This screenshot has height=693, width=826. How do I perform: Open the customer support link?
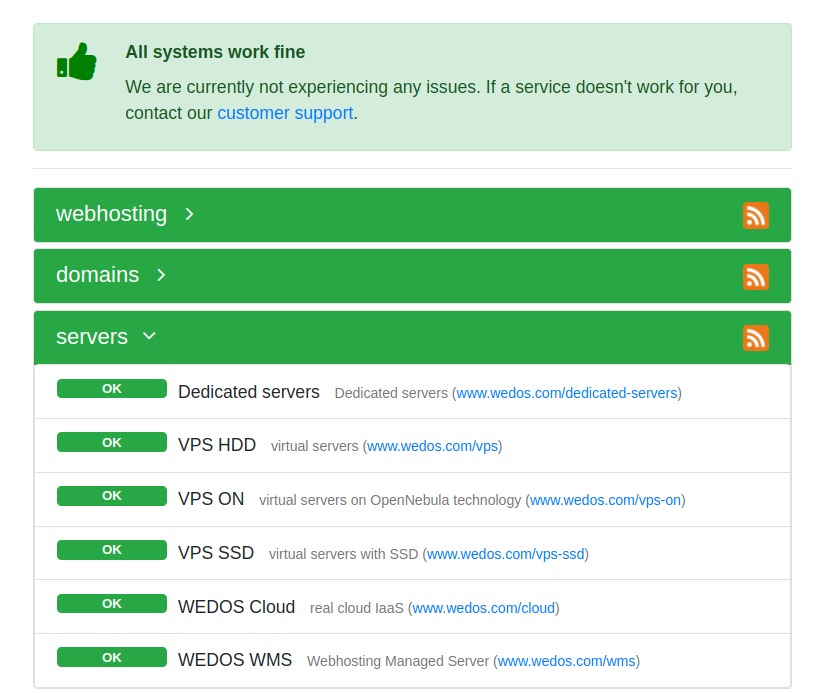(285, 113)
